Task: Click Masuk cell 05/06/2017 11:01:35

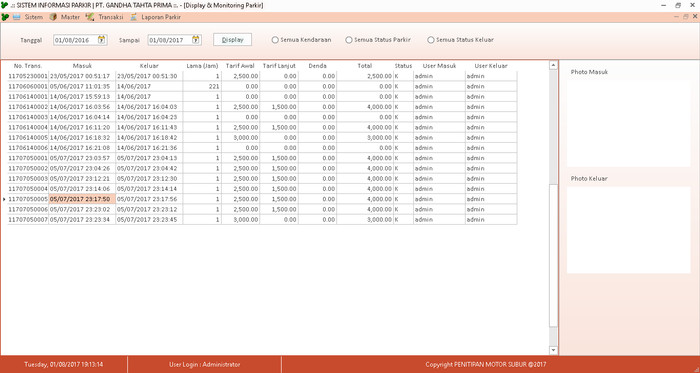Action: 82,87
